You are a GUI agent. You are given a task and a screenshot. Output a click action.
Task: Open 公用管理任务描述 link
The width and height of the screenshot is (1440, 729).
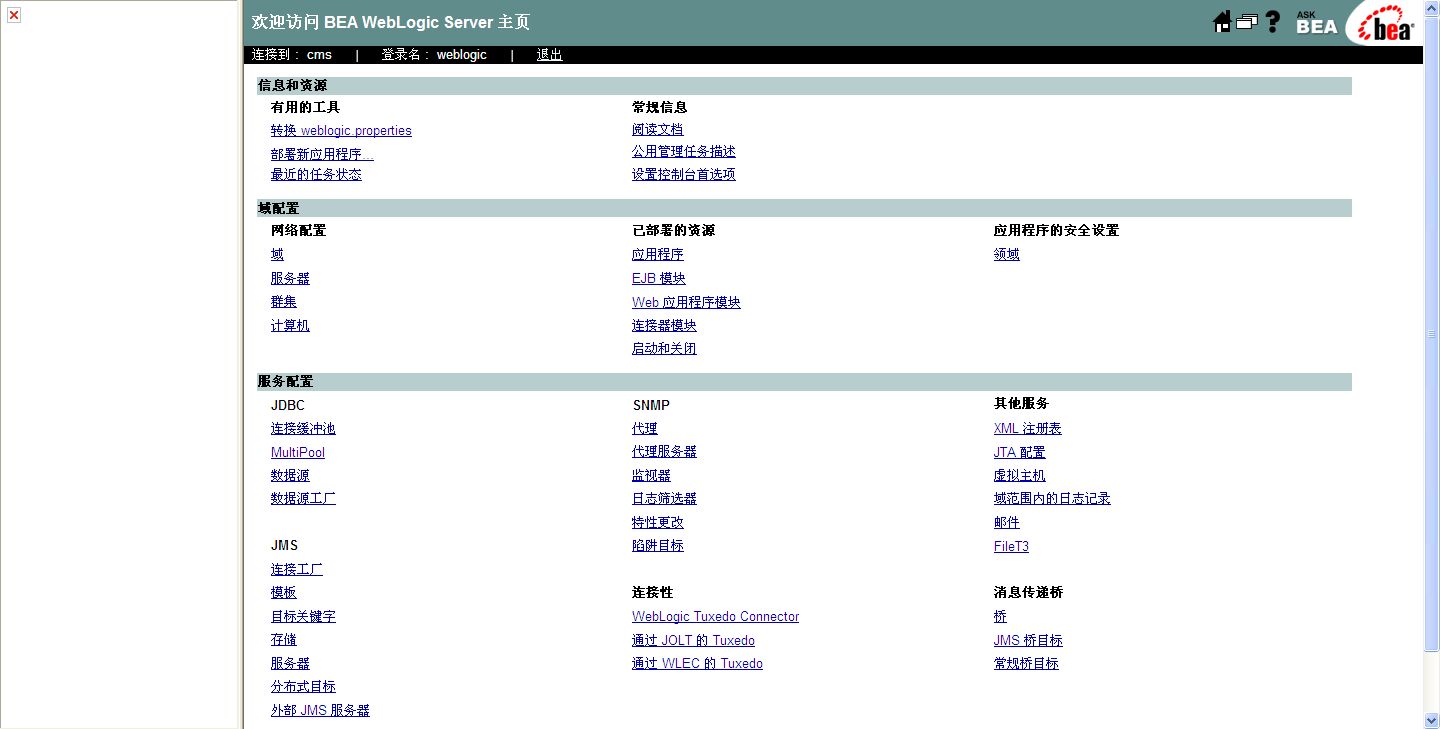tap(684, 152)
